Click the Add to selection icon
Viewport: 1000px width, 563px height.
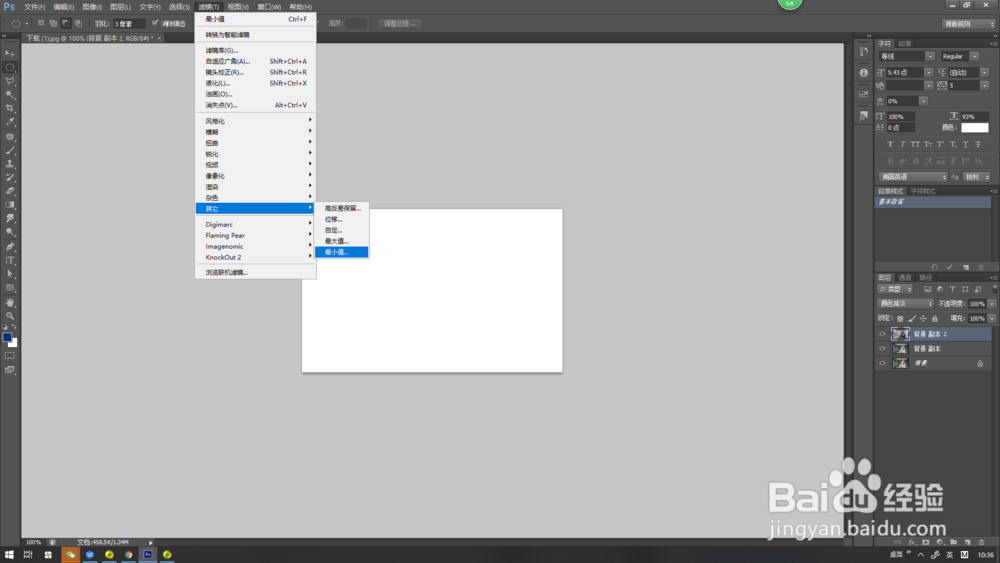tap(53, 24)
